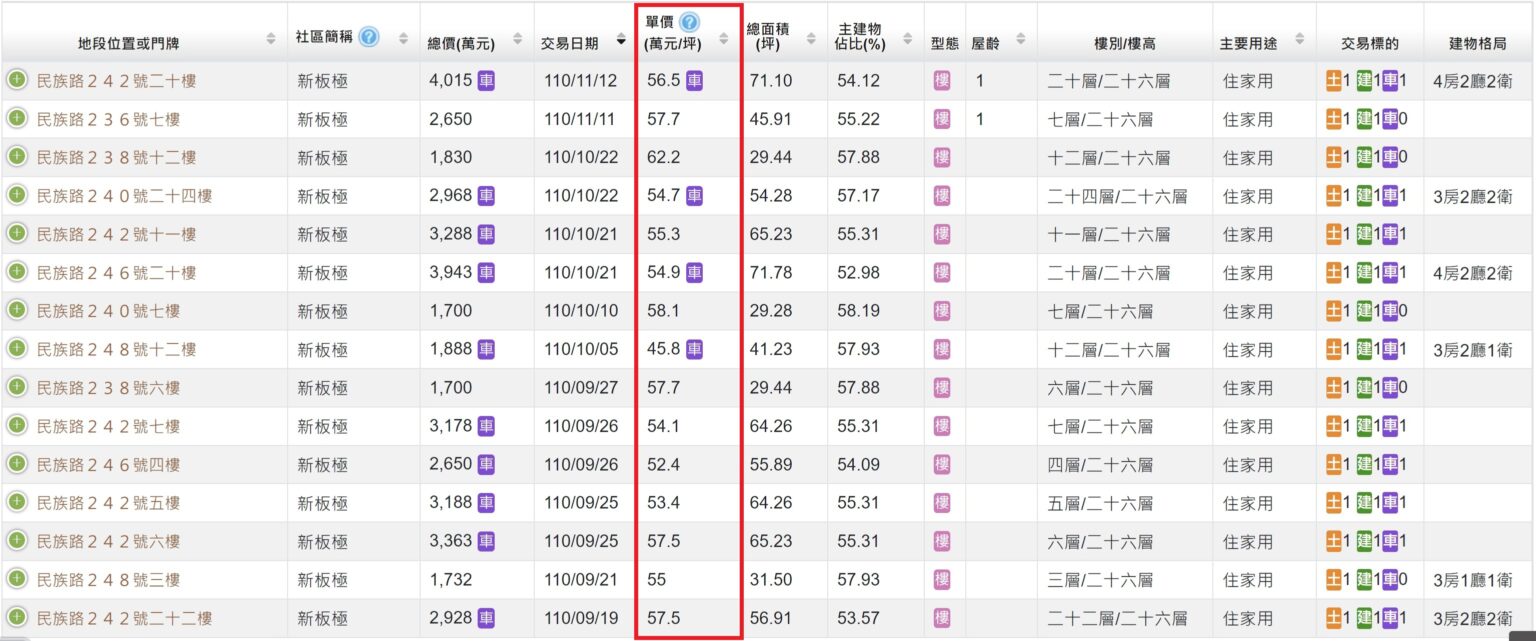Sort table by 主要用途 arrows
This screenshot has height=641, width=1536.
[1299, 39]
